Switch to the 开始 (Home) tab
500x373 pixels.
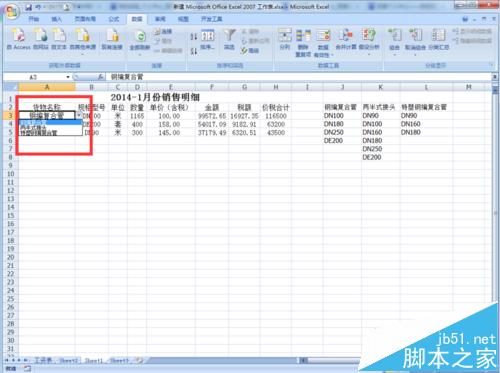(x=34, y=19)
